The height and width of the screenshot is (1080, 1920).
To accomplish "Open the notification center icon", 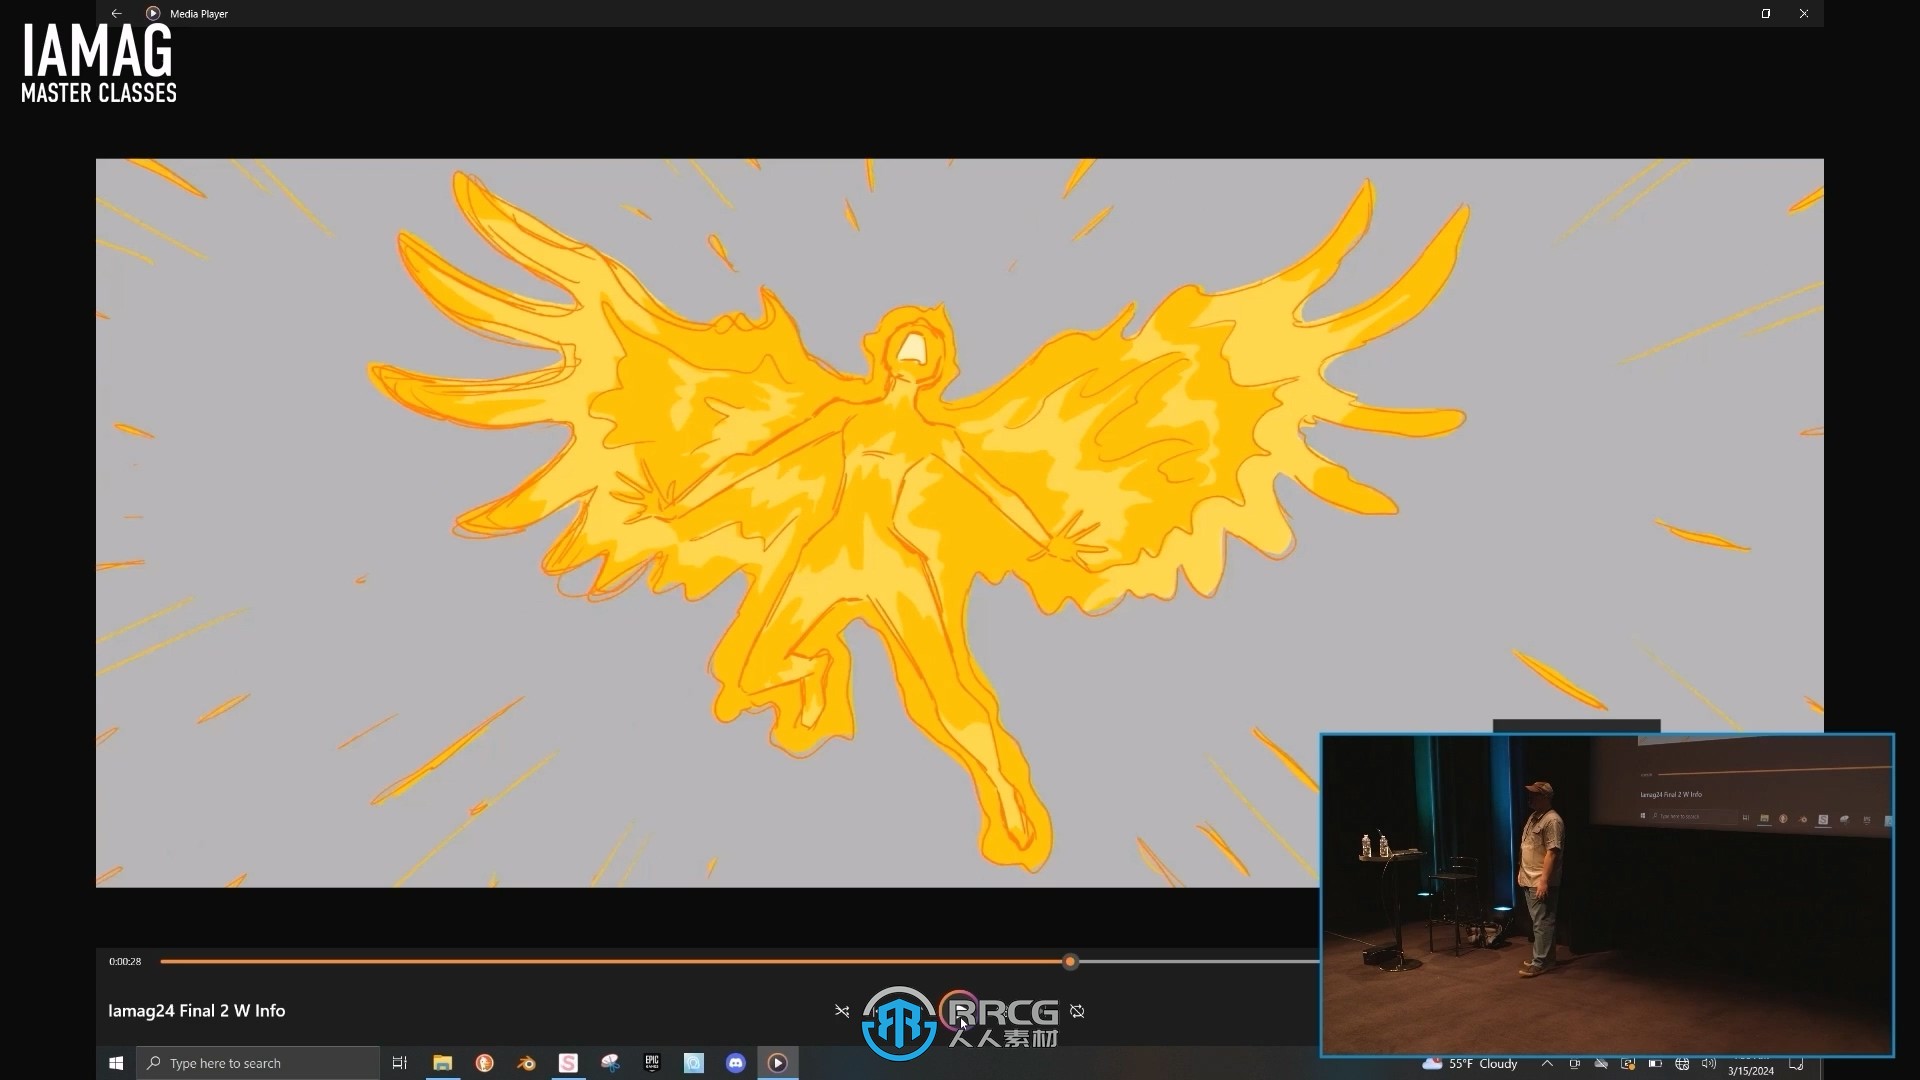I will (x=1797, y=1063).
